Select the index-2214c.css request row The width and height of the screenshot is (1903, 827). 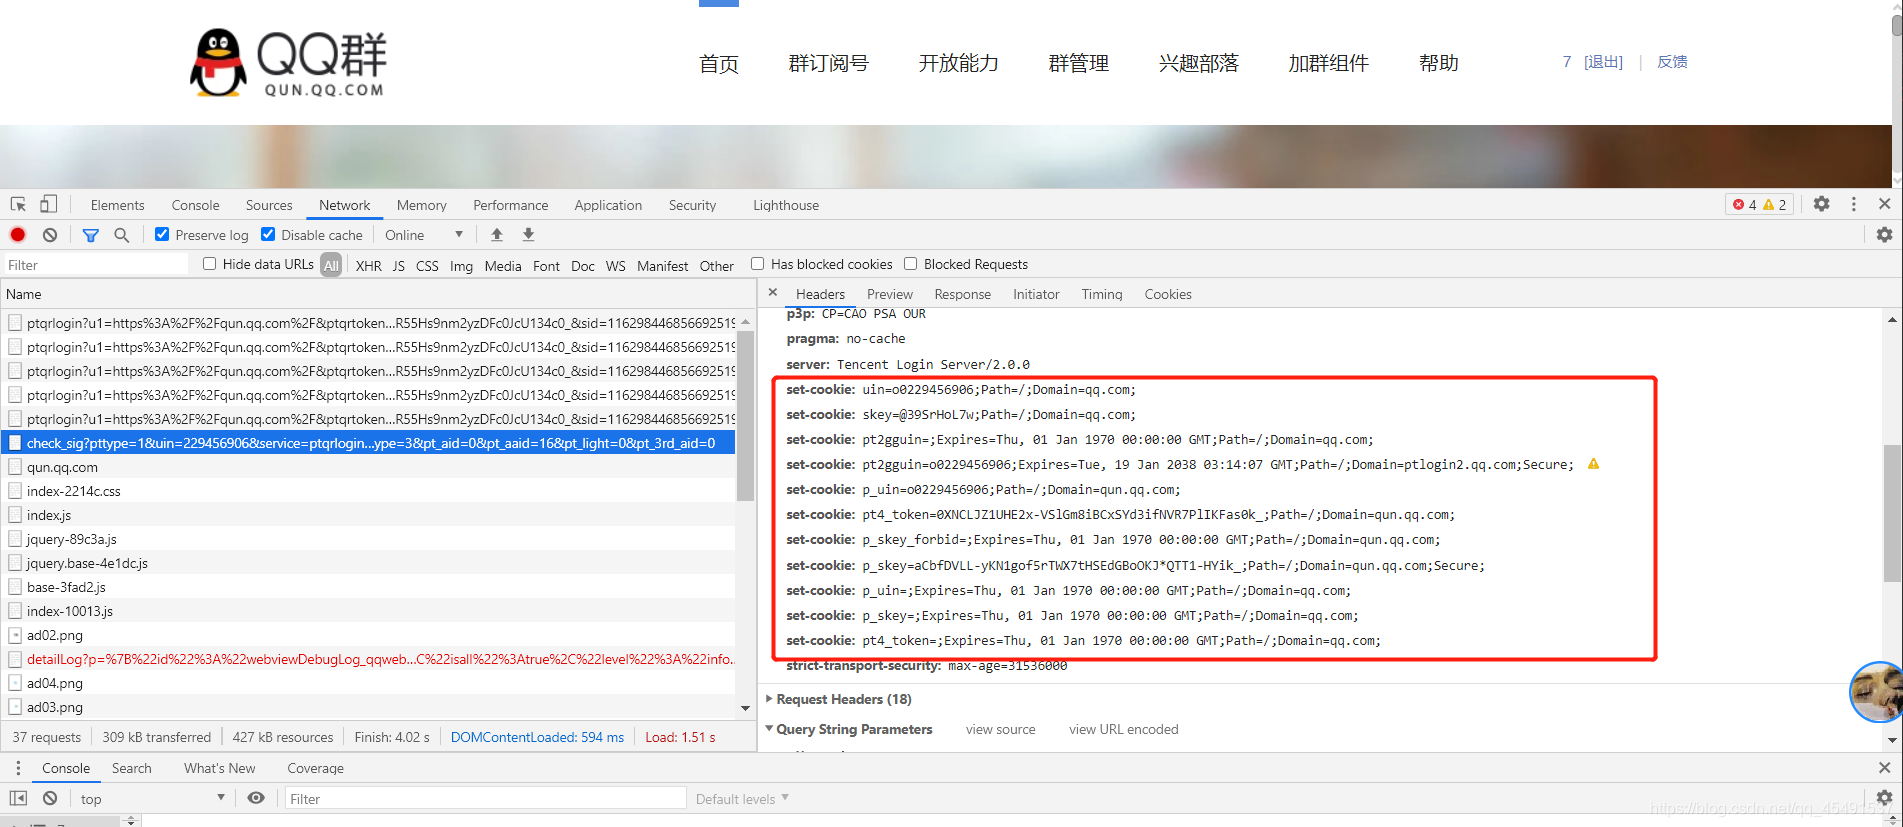point(368,491)
